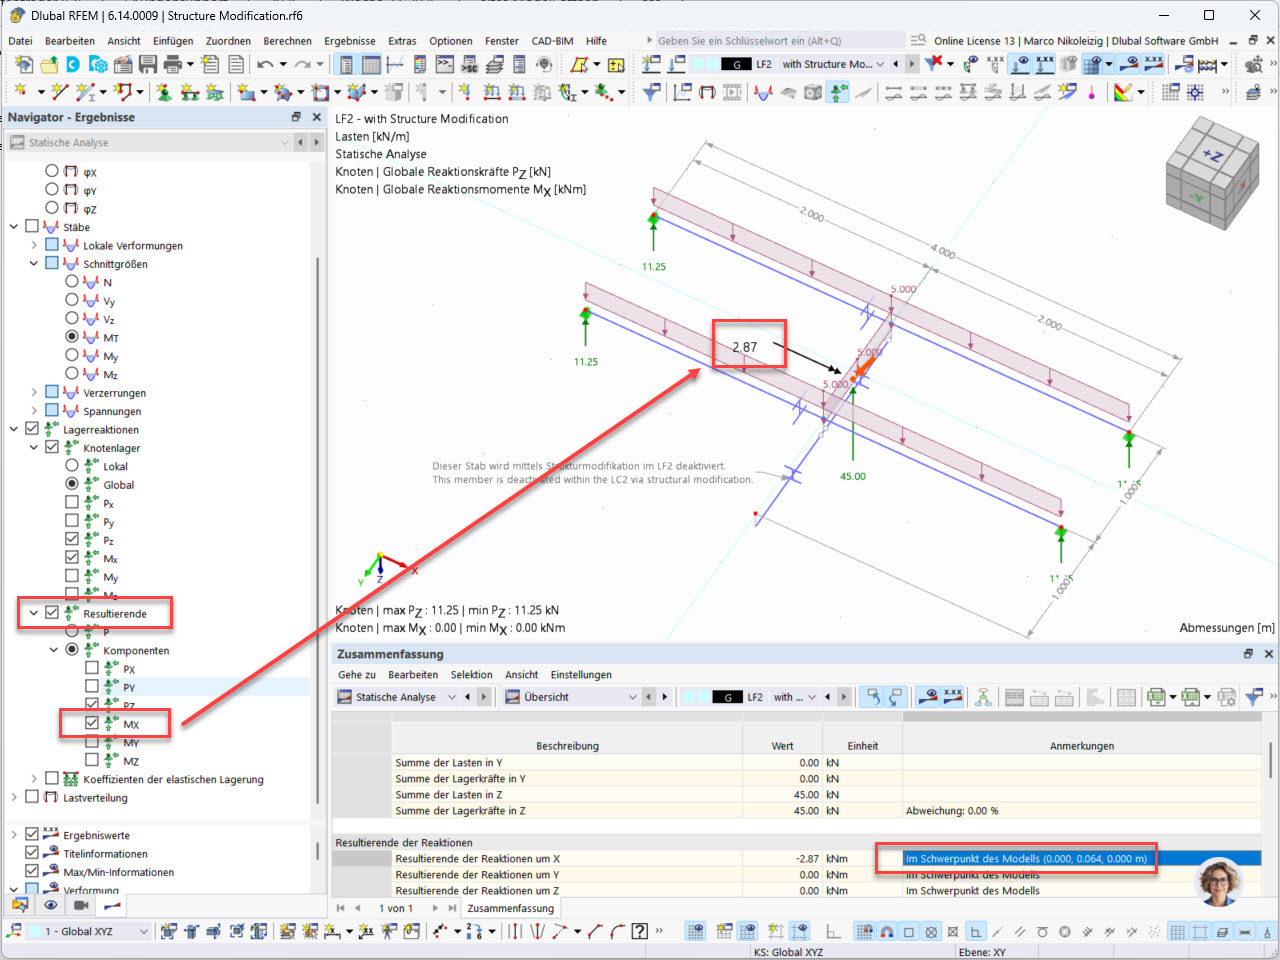Open the CAD-BIM menu
The width and height of the screenshot is (1280, 960).
point(552,41)
